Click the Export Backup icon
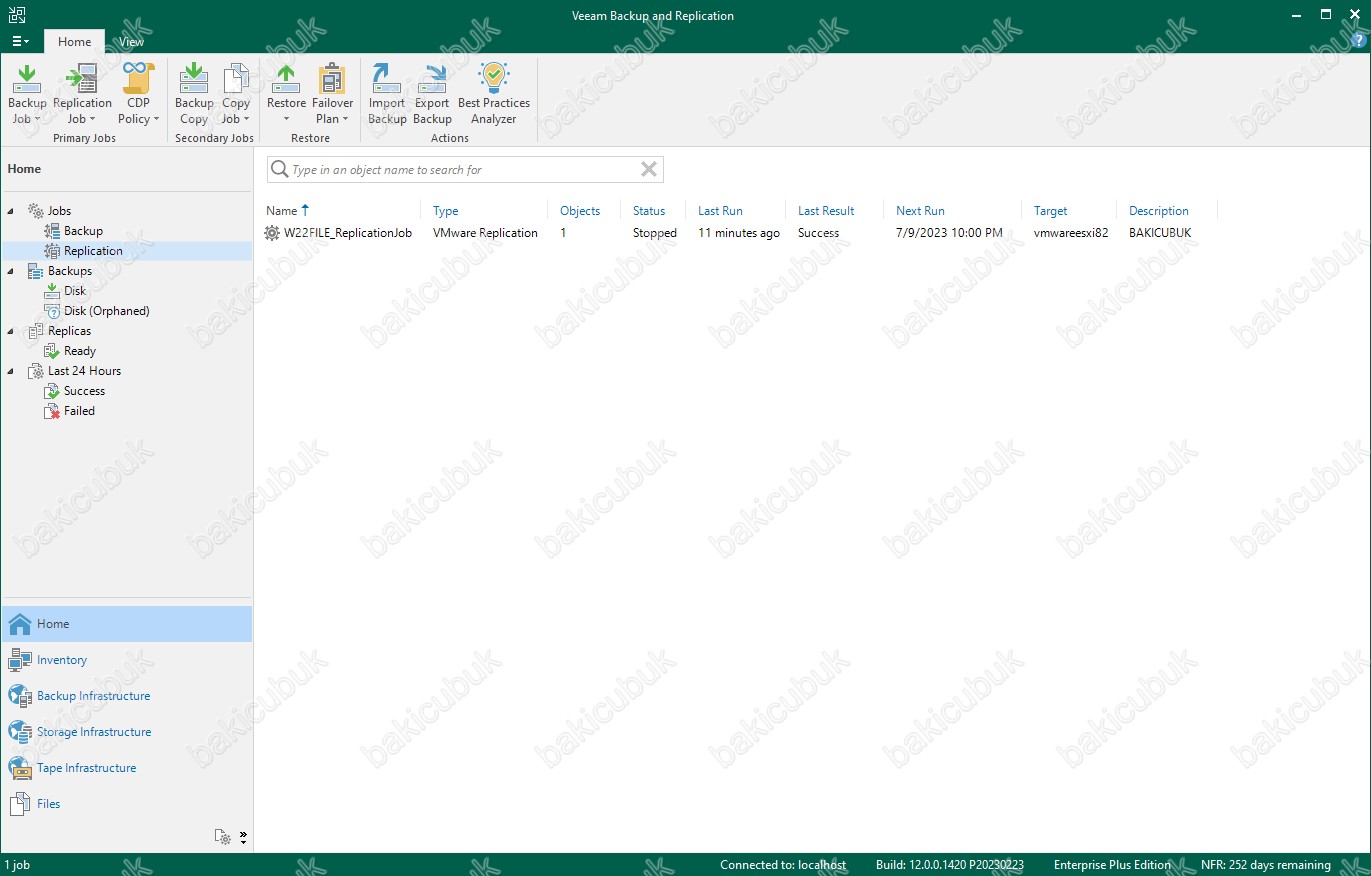This screenshot has height=876, width=1371. point(432,93)
